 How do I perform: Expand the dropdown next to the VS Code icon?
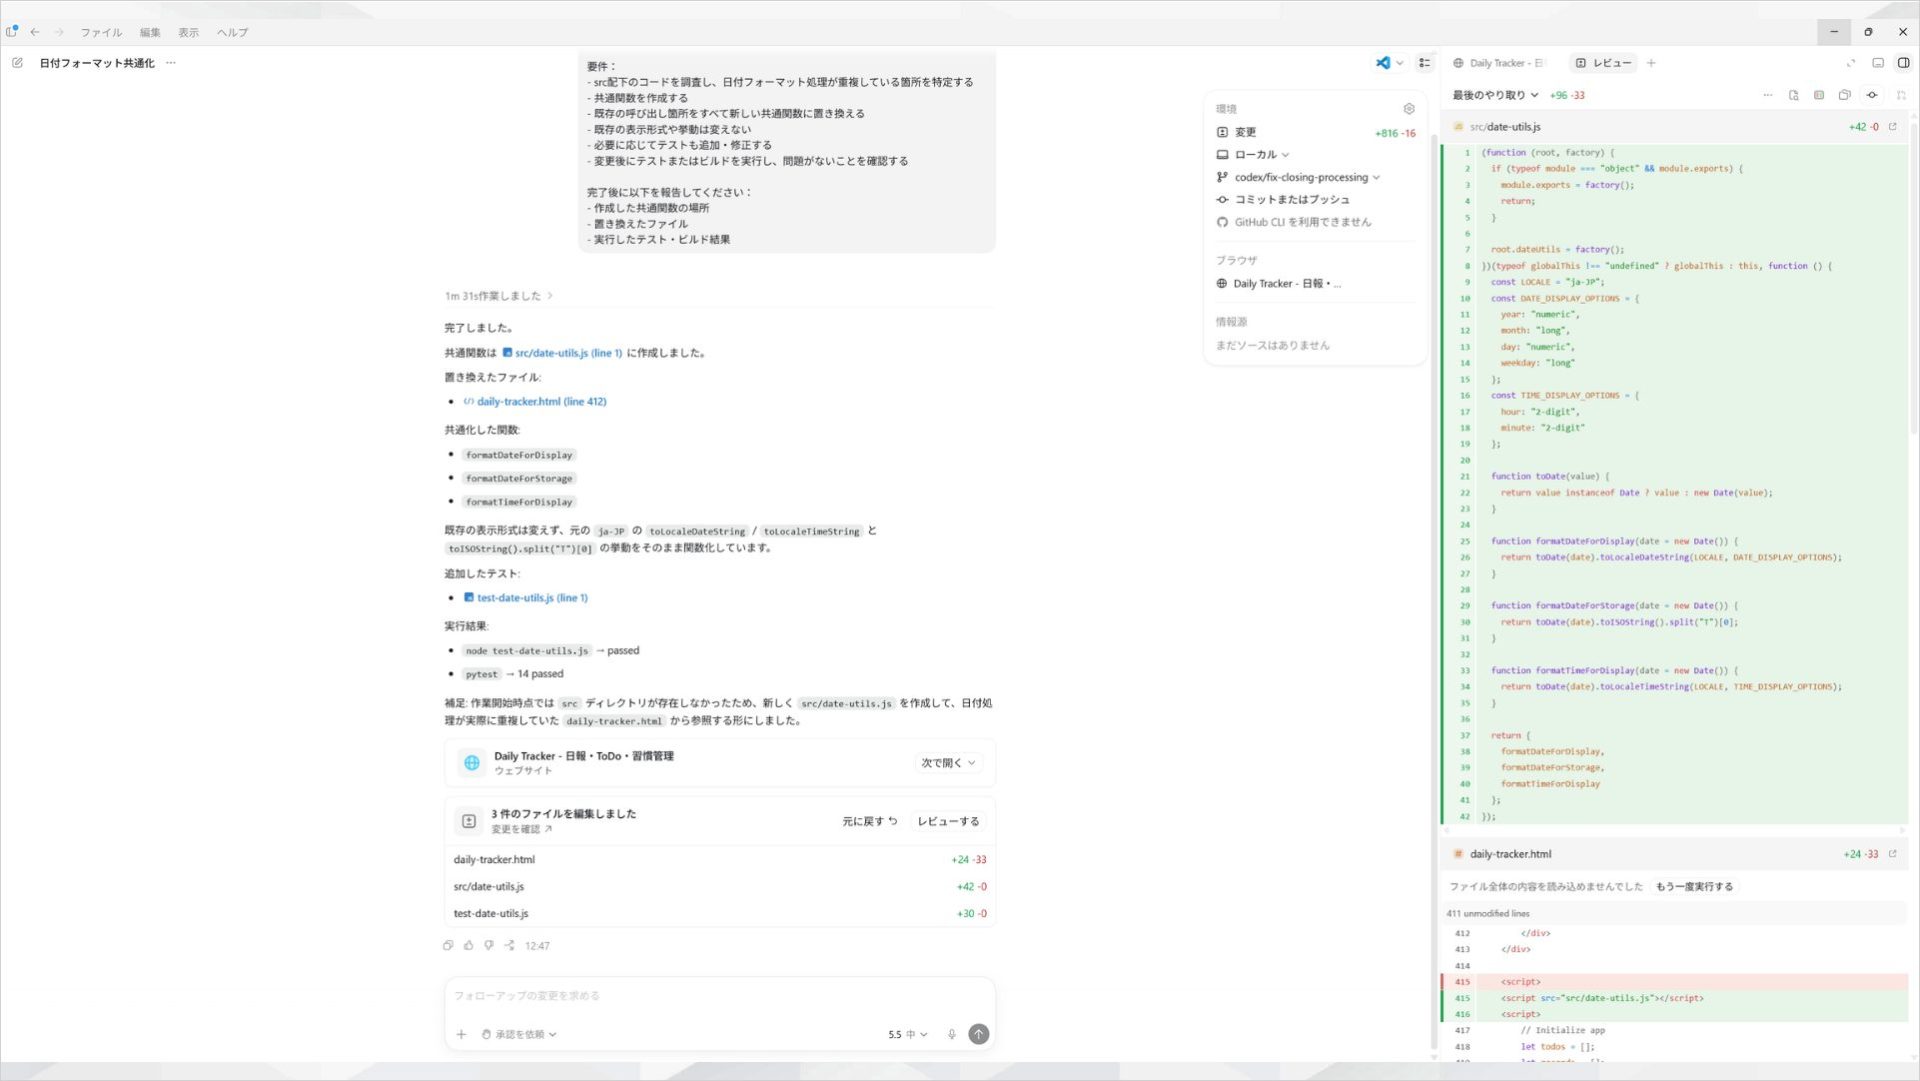(1400, 63)
